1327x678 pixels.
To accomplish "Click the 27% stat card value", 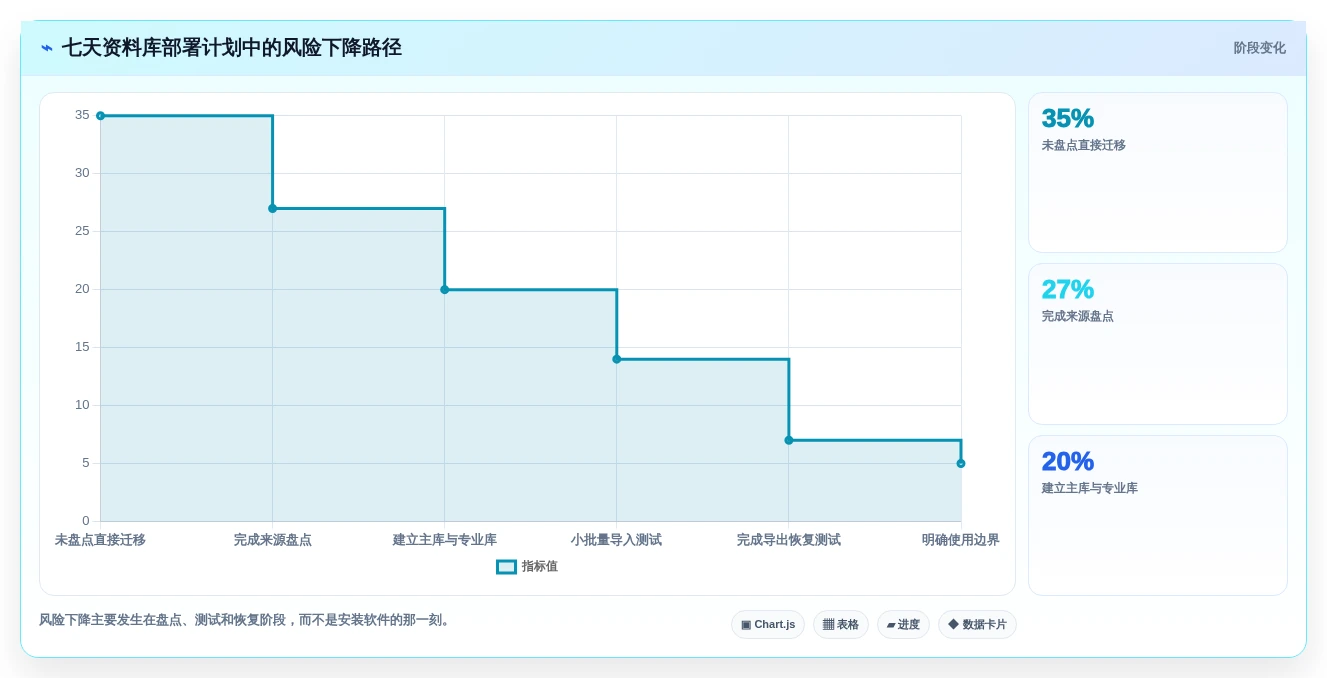I will [1067, 289].
